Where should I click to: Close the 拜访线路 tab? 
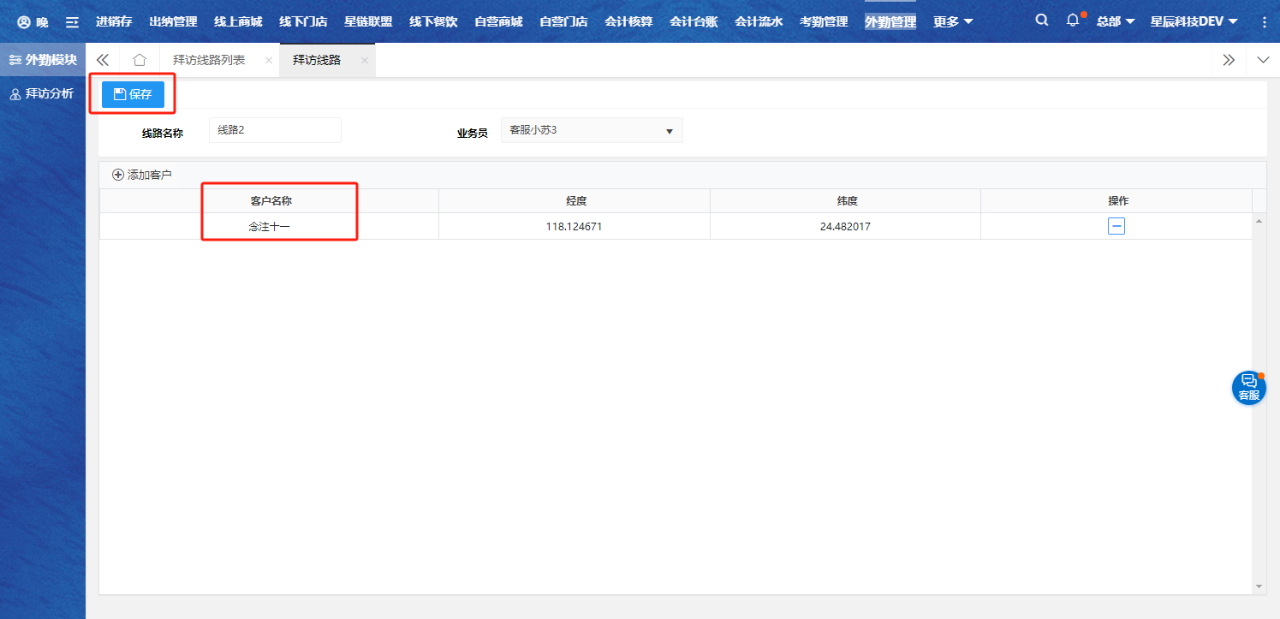[x=364, y=60]
